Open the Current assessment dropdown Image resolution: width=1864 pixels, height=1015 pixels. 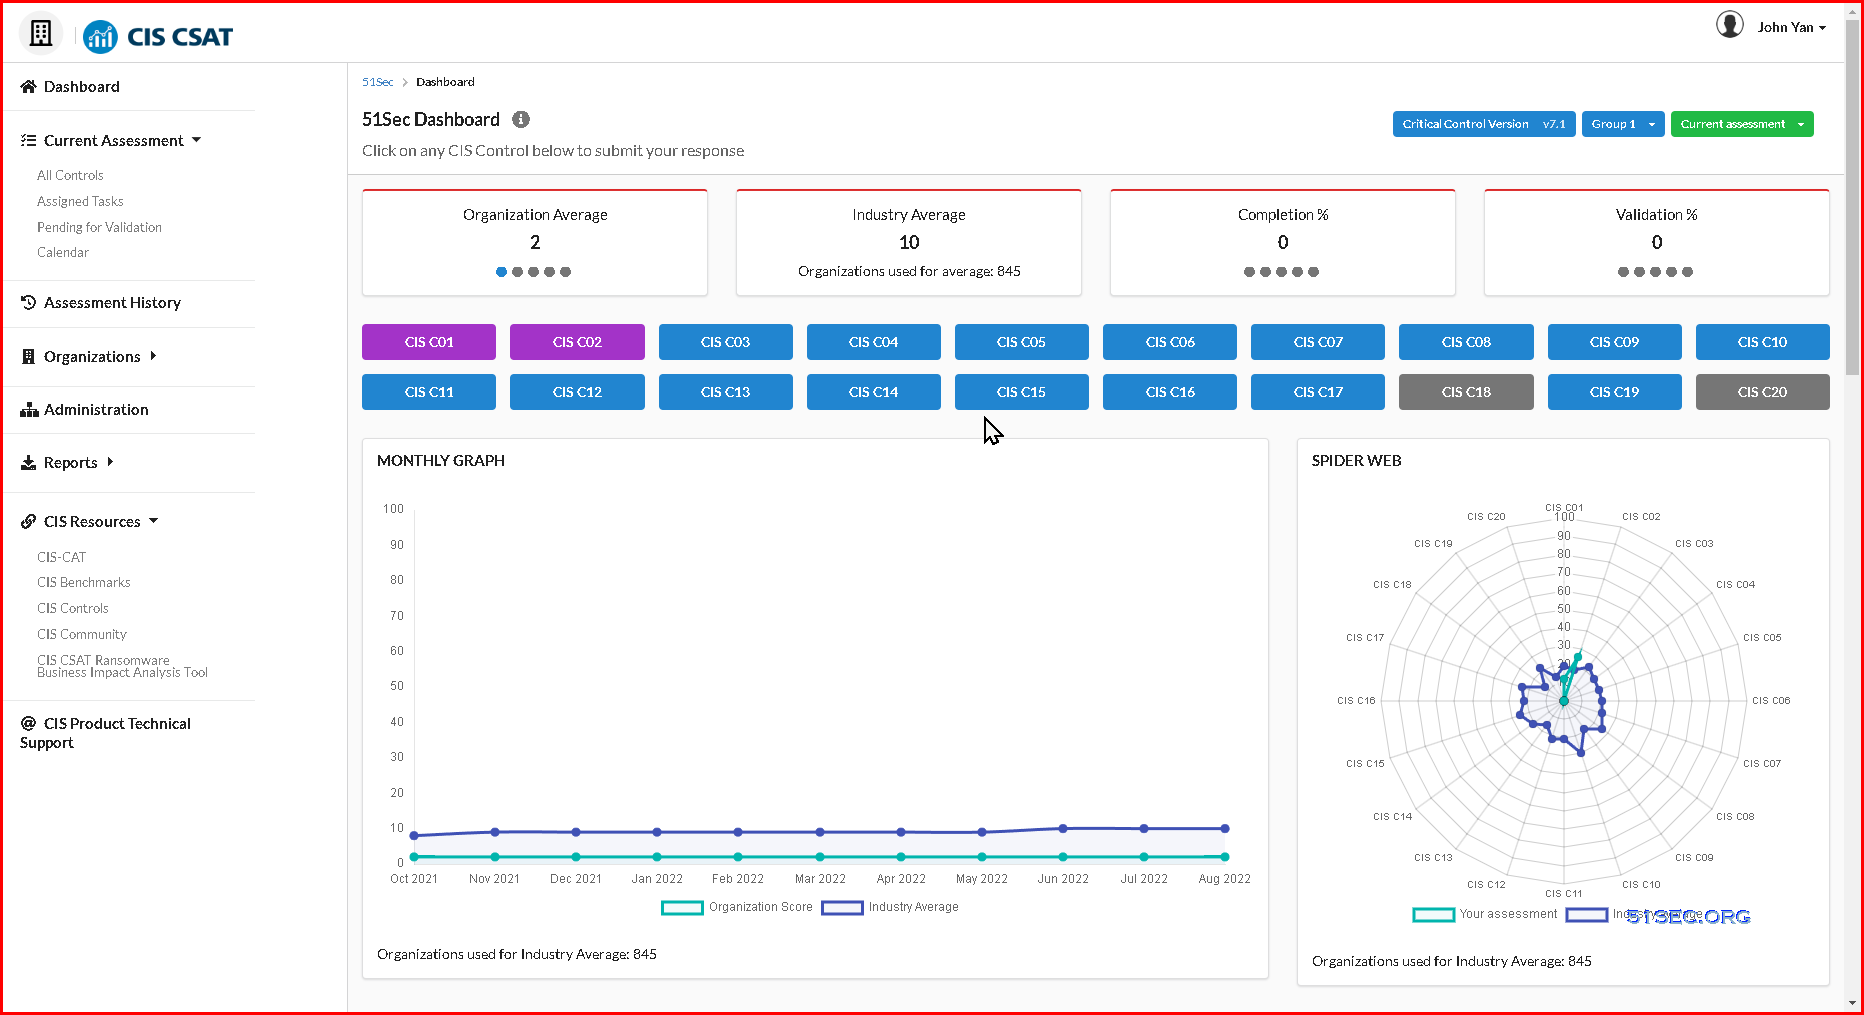point(1742,124)
